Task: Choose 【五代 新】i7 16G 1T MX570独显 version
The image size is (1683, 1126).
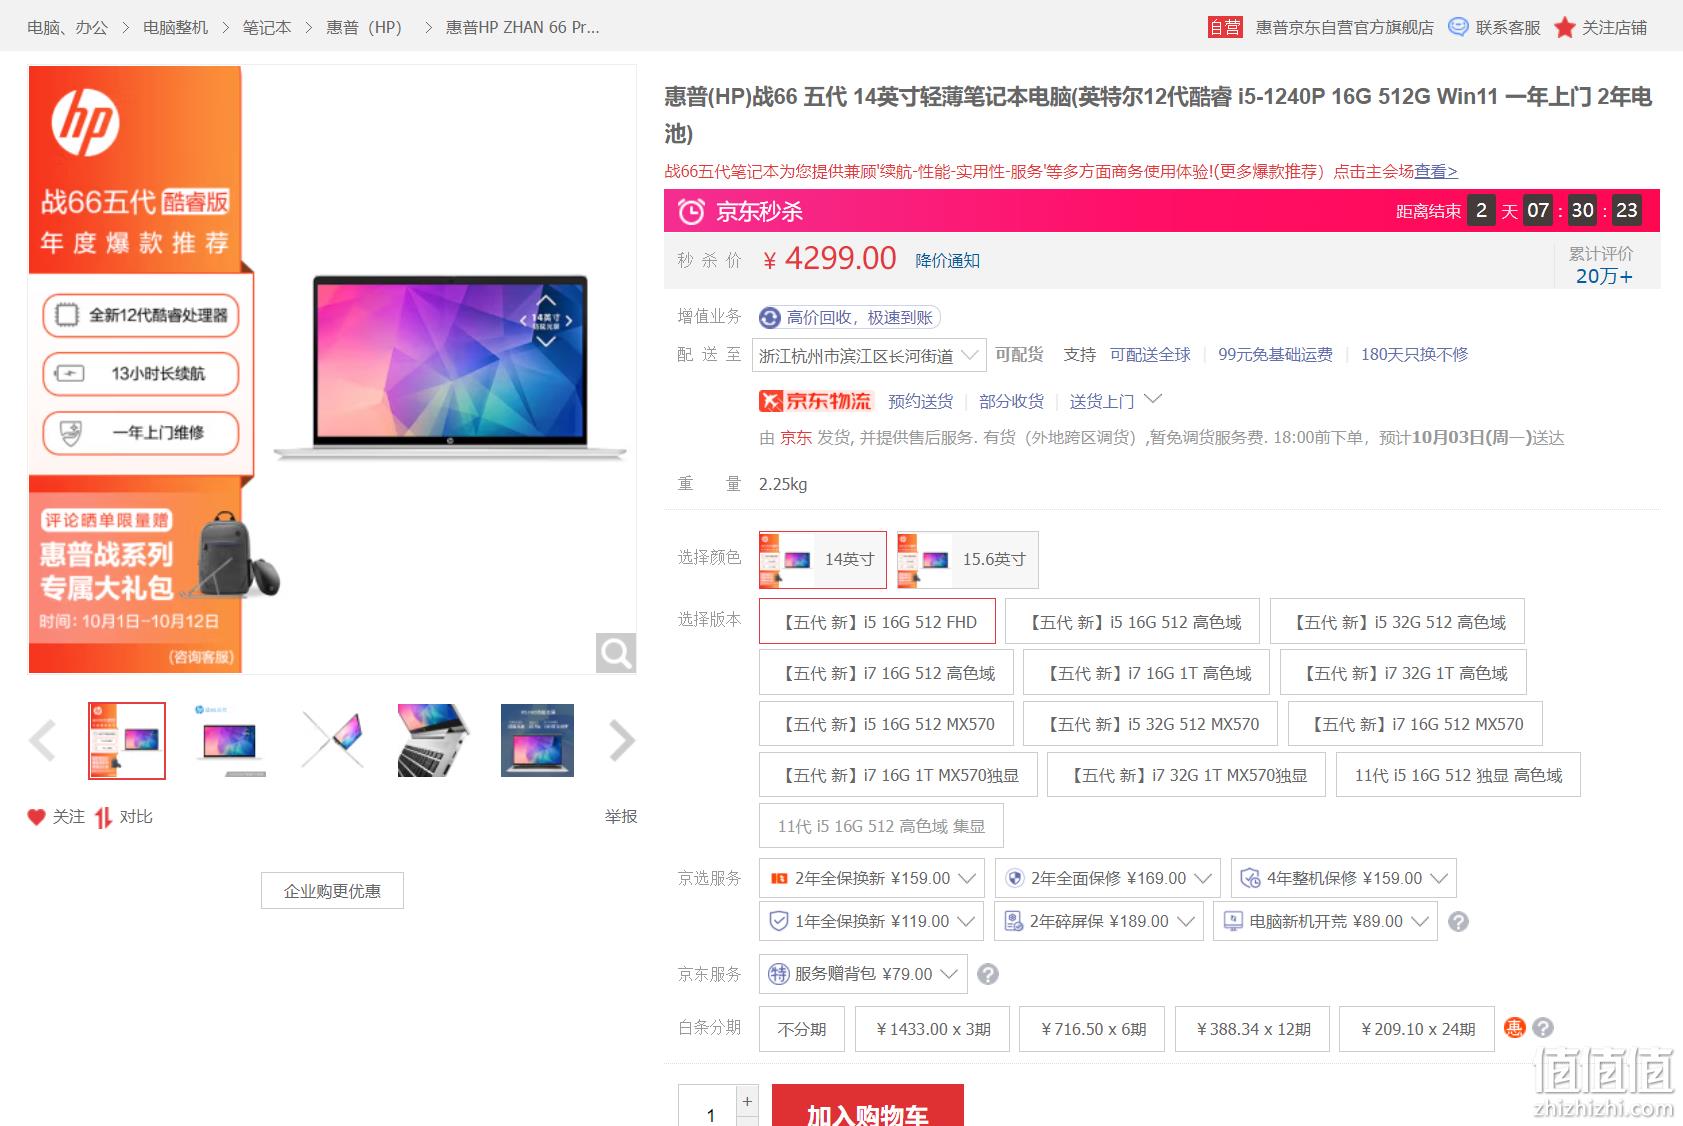Action: tap(898, 775)
